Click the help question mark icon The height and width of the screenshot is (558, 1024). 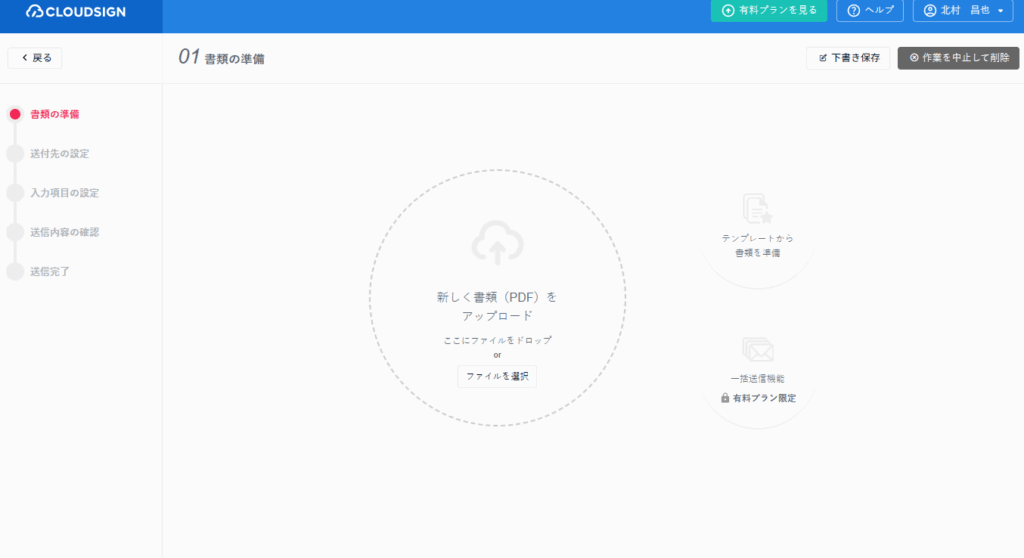[854, 10]
